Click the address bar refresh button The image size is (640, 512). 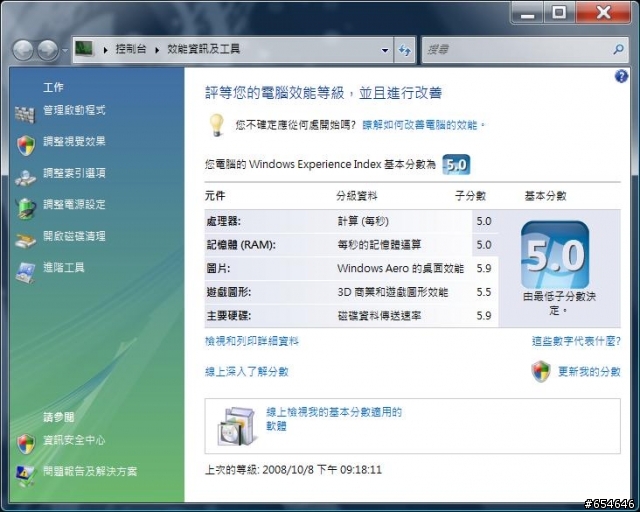[404, 50]
